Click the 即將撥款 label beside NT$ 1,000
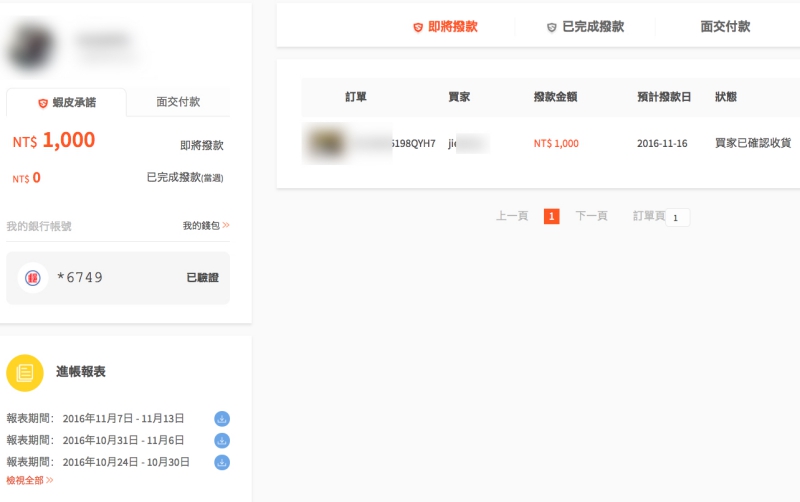 tap(202, 145)
